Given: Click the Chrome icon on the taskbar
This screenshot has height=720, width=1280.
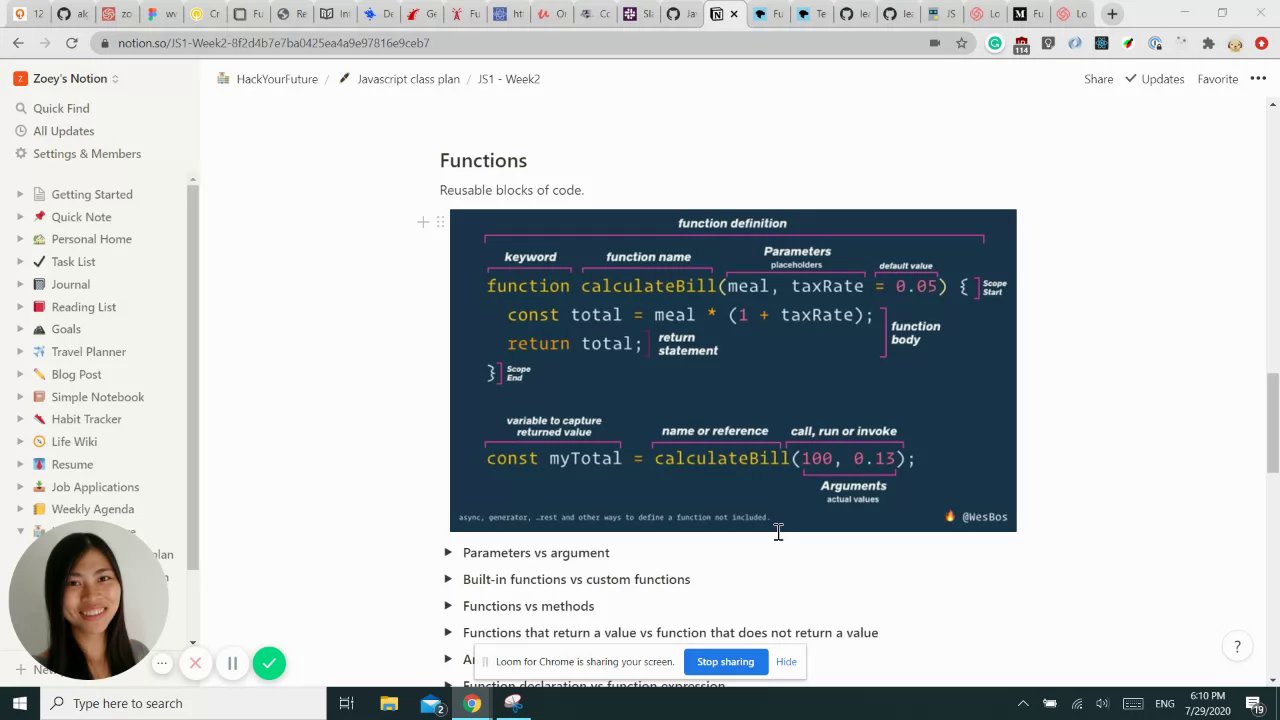Looking at the screenshot, I should 472,703.
